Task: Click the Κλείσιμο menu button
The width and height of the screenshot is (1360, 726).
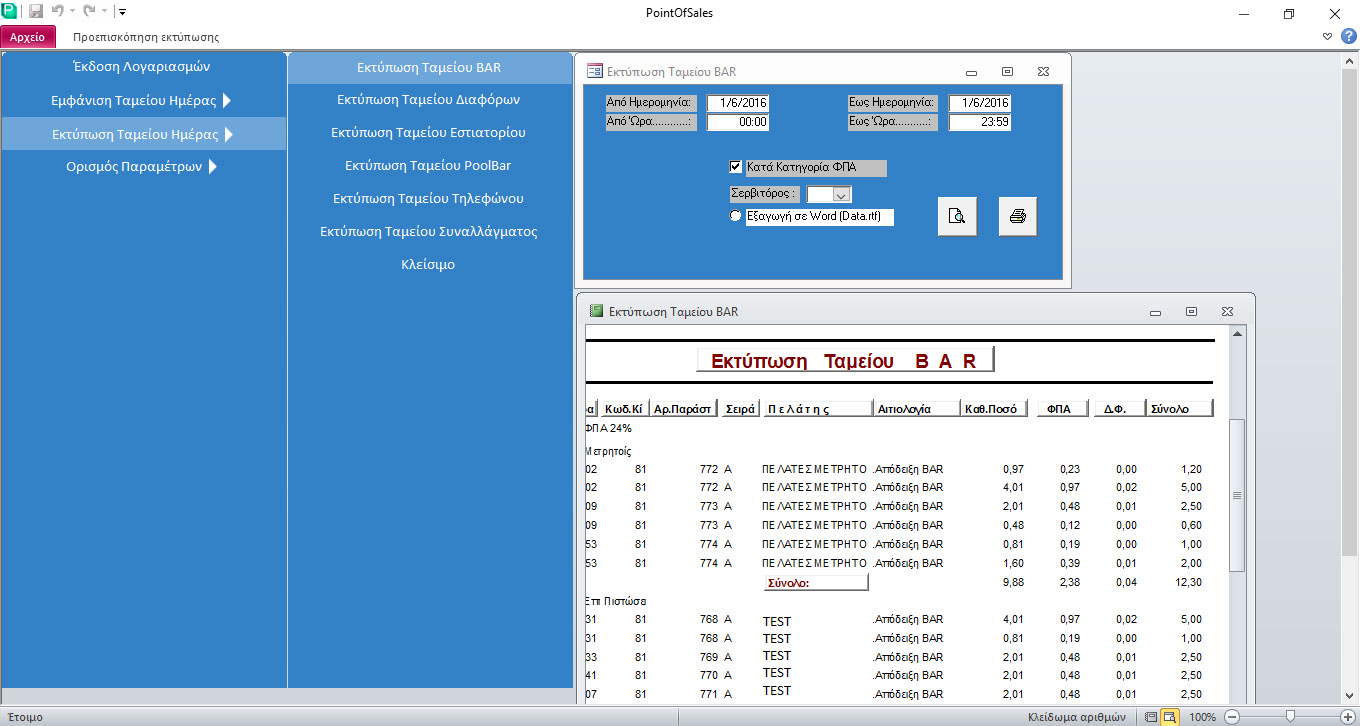Action: click(x=428, y=265)
